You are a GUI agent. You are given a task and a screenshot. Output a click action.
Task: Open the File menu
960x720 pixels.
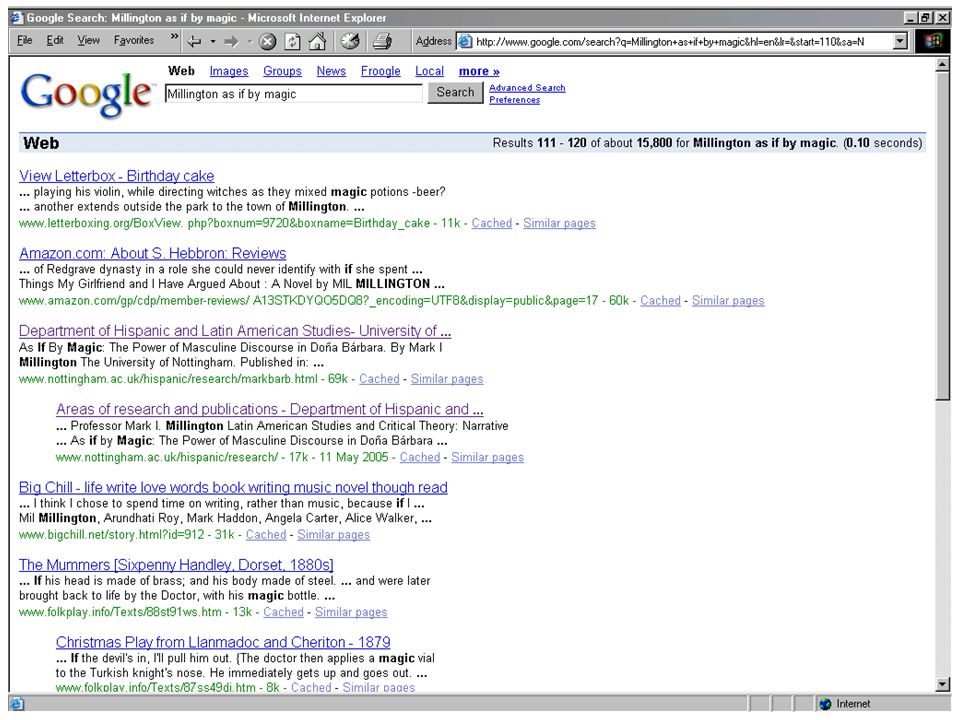click(24, 40)
